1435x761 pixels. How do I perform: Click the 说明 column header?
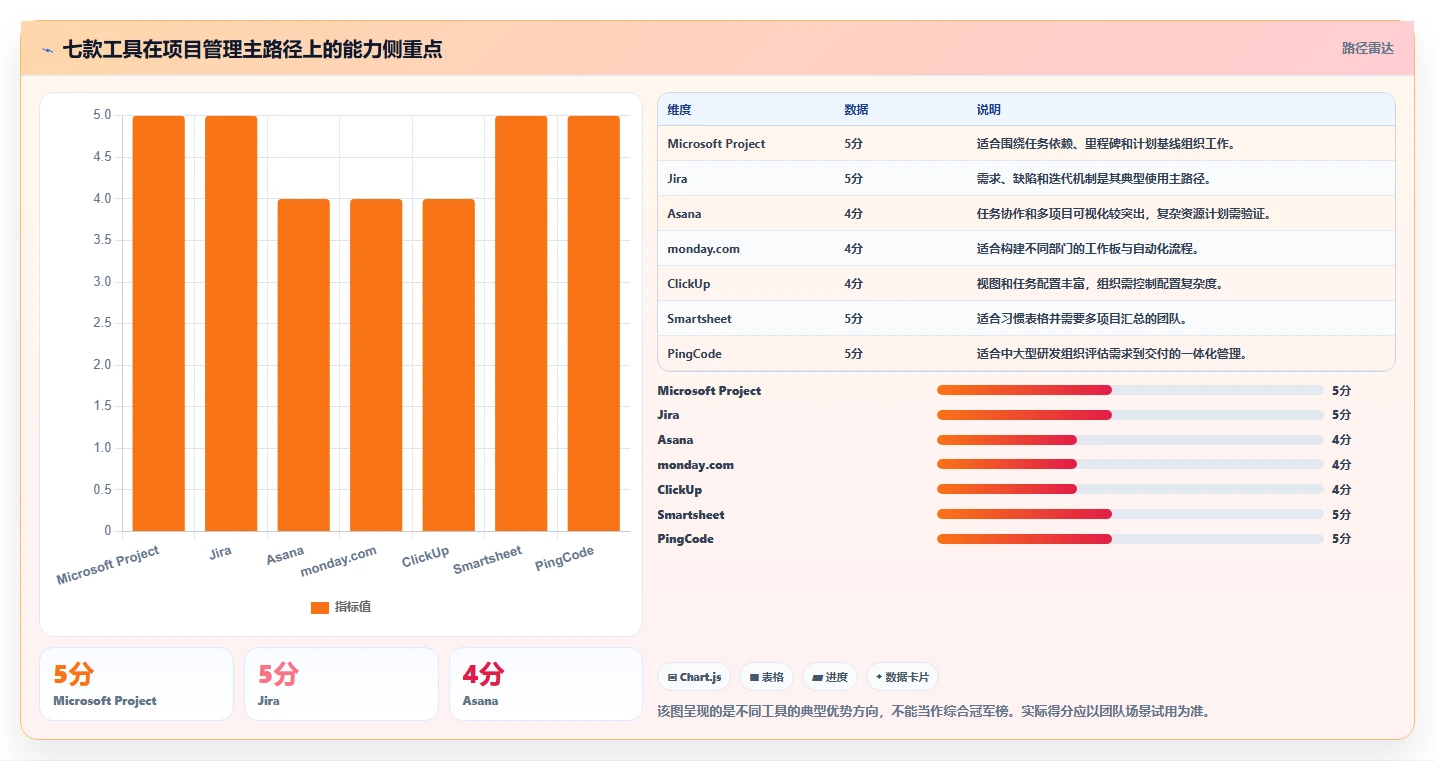[x=989, y=110]
